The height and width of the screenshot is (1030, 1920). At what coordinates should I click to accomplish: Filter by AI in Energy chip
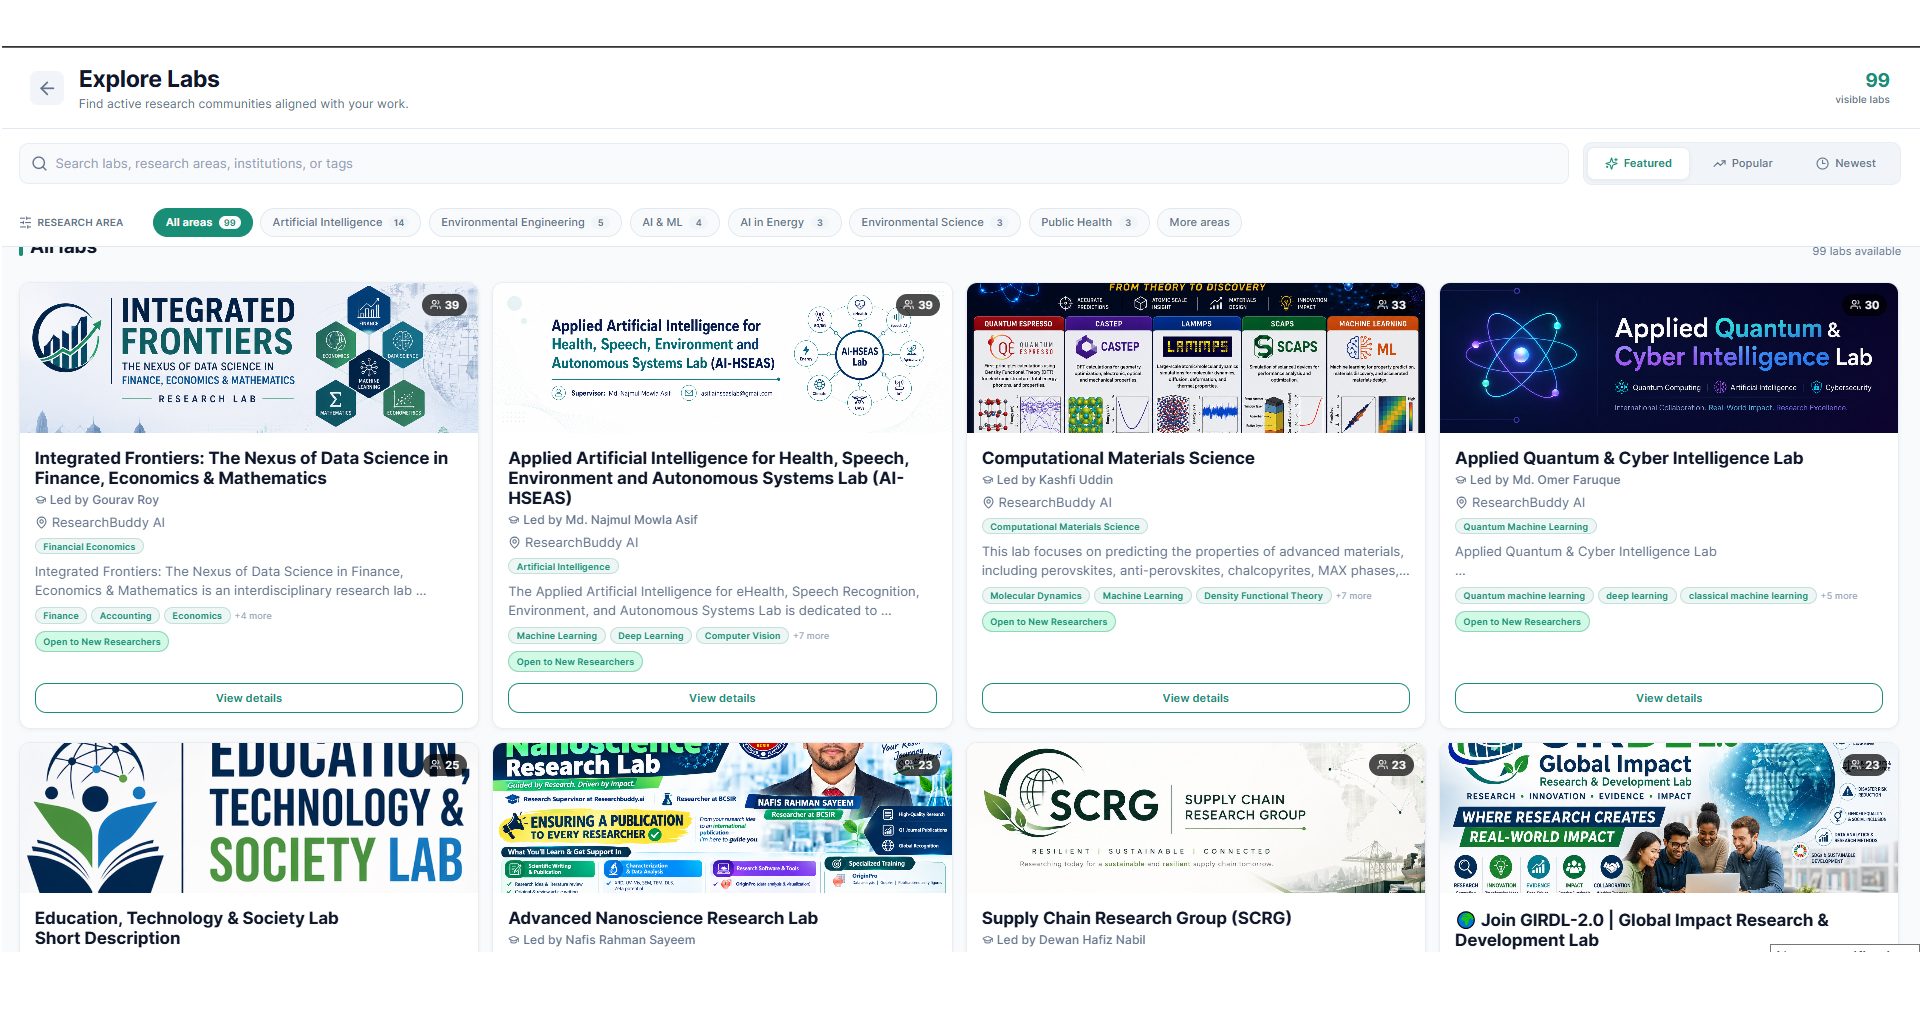point(783,223)
